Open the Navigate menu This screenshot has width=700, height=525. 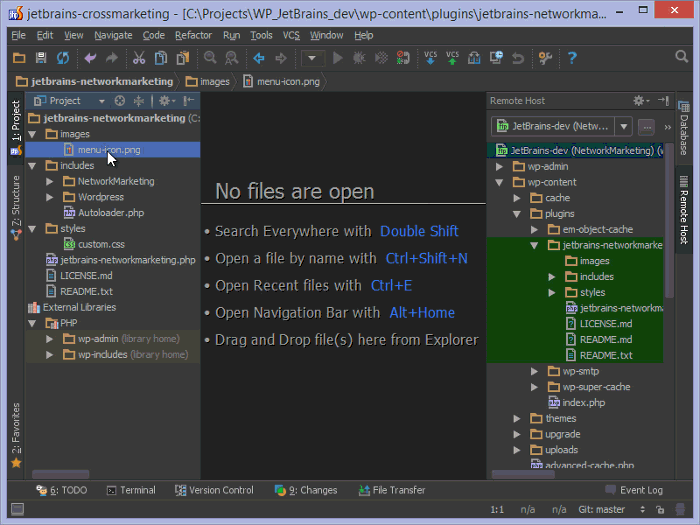point(113,35)
